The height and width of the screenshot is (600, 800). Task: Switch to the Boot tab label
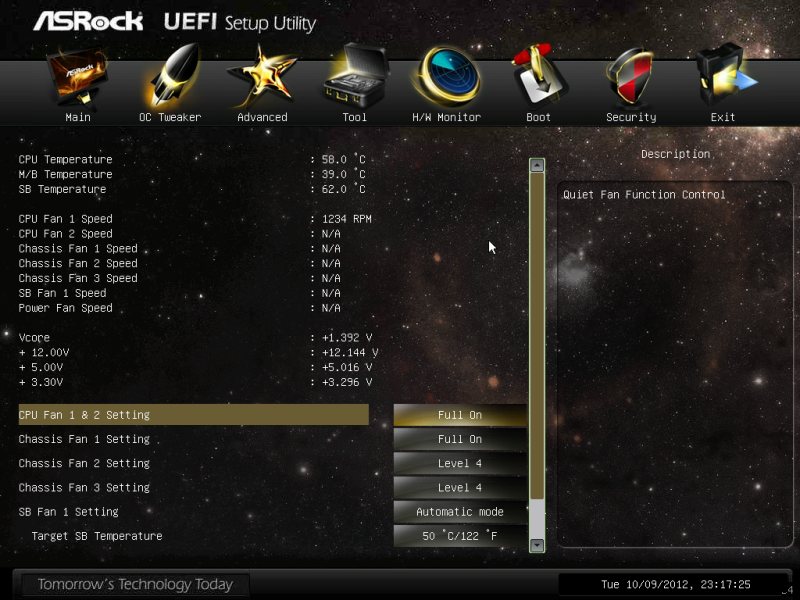[x=538, y=117]
